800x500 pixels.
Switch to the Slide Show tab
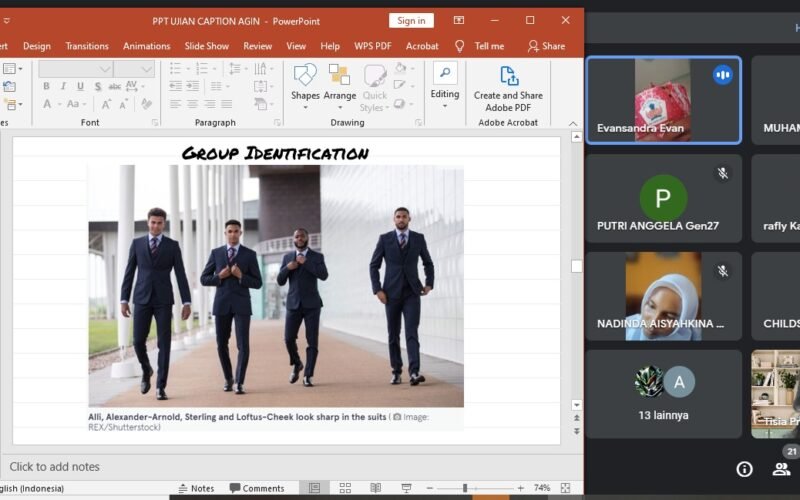pos(206,46)
